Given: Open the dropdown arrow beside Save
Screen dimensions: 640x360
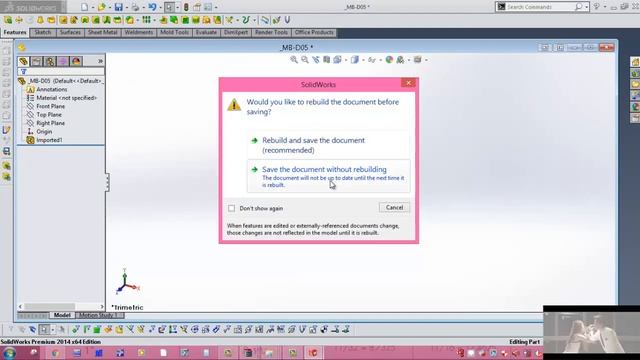Looking at the screenshot, I should click(127, 7).
